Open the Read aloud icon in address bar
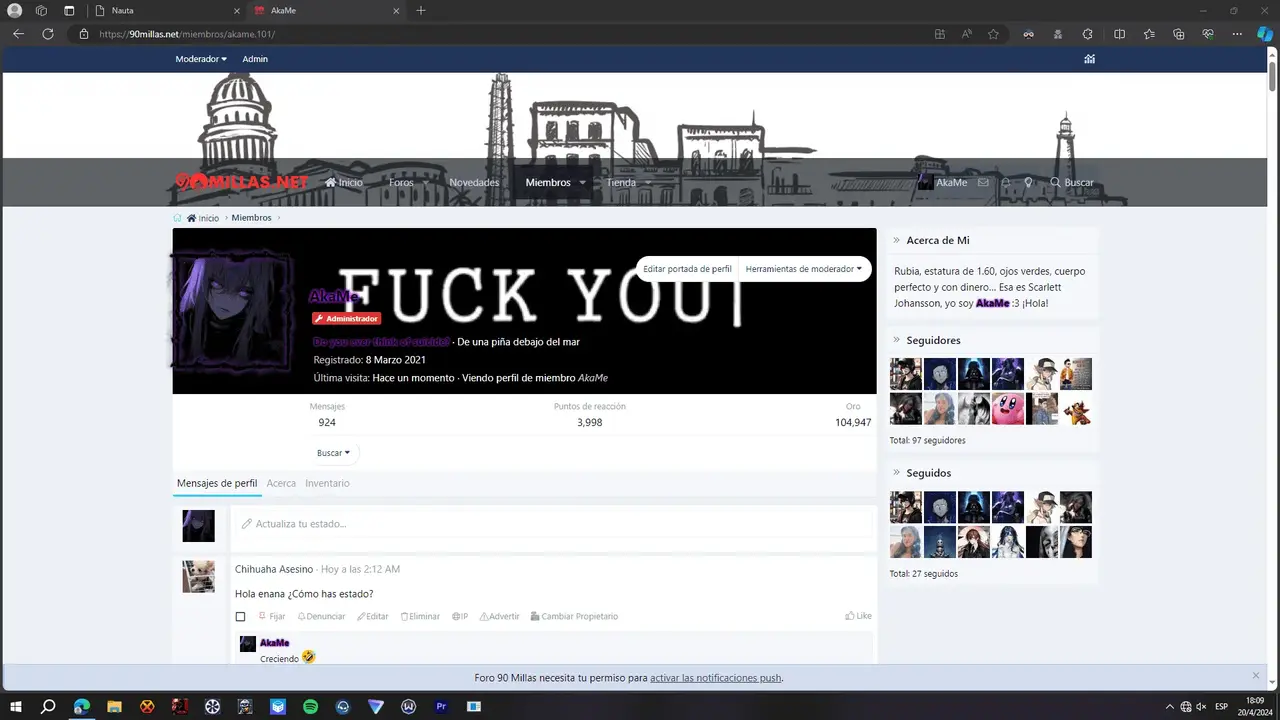 967,34
